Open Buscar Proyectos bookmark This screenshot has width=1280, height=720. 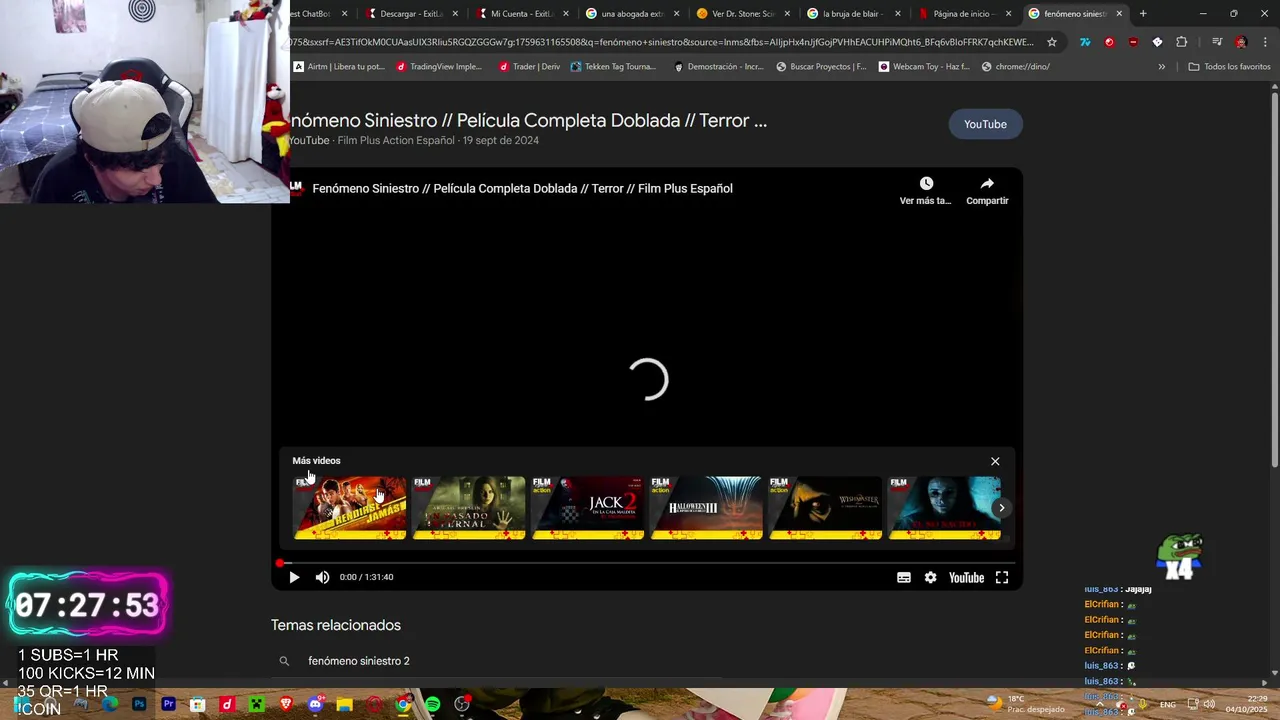(821, 67)
